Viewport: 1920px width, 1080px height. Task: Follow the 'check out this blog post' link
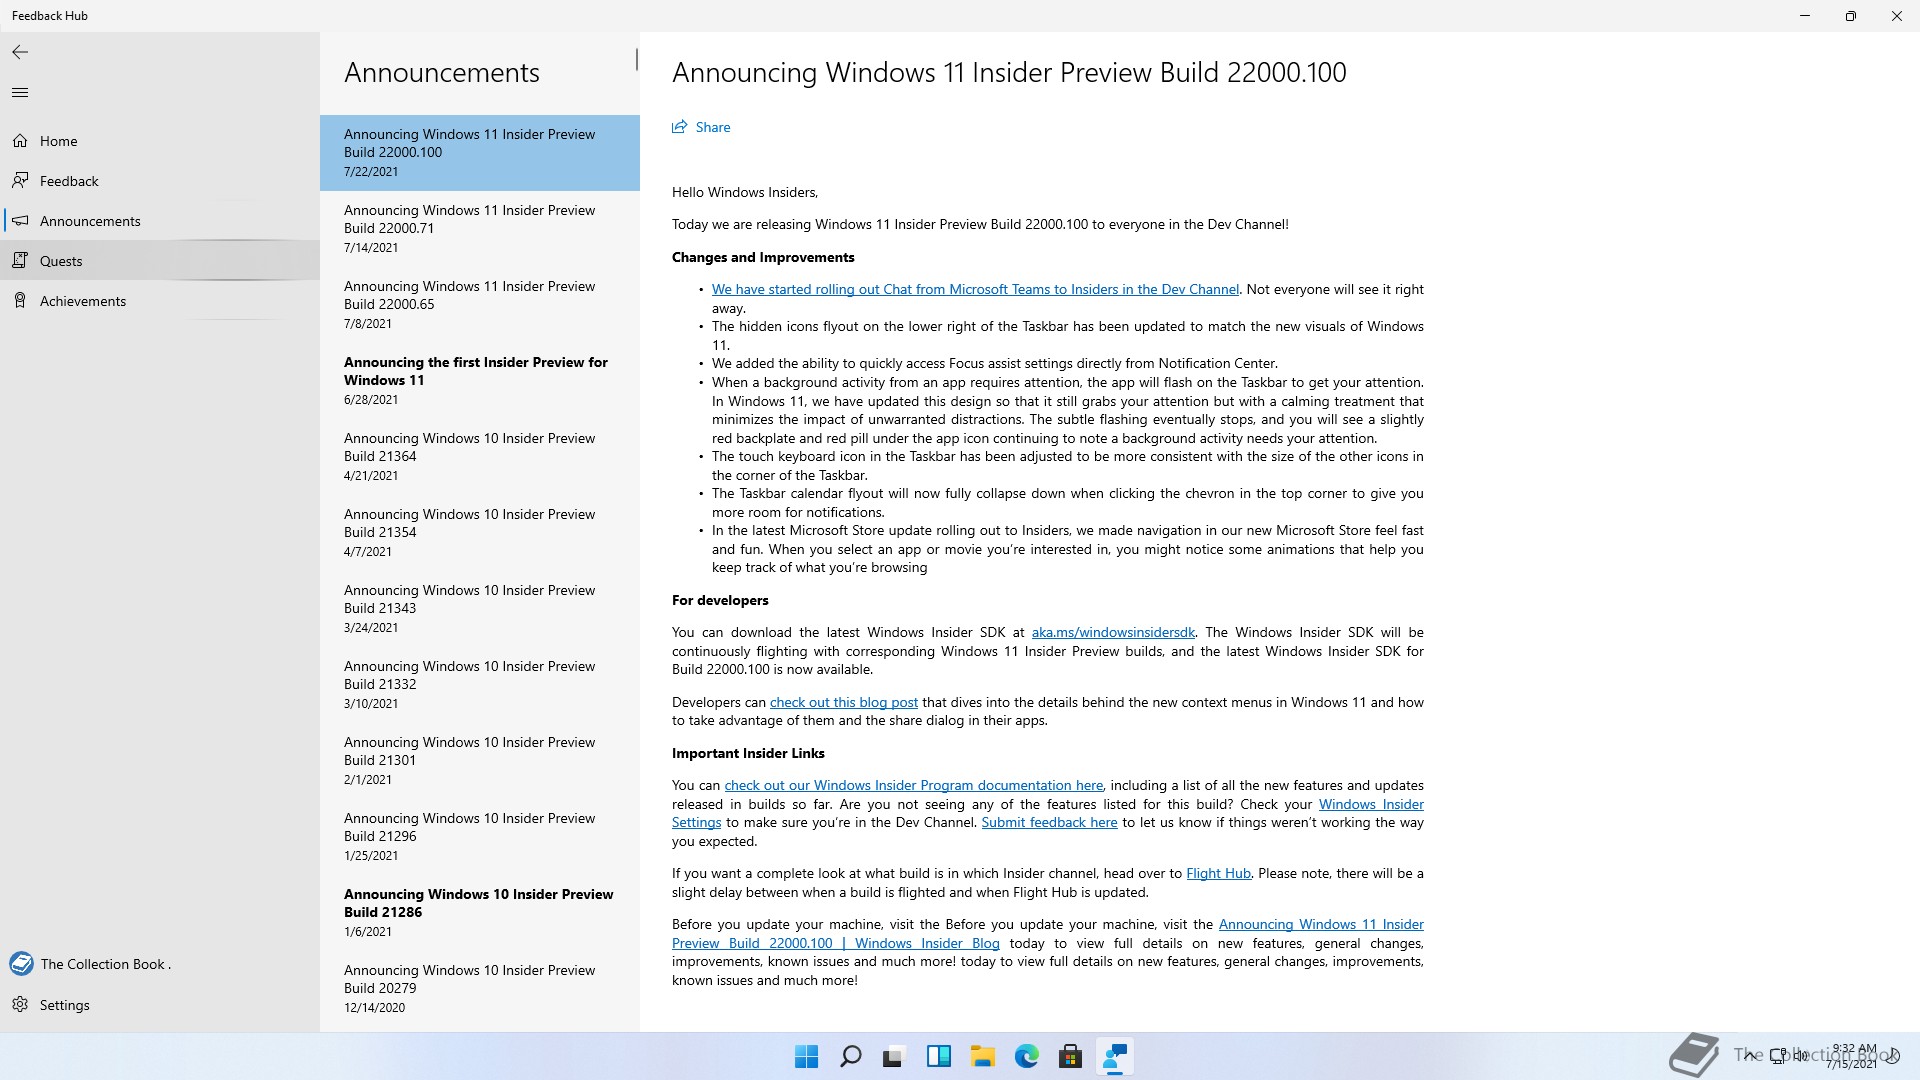click(x=843, y=703)
